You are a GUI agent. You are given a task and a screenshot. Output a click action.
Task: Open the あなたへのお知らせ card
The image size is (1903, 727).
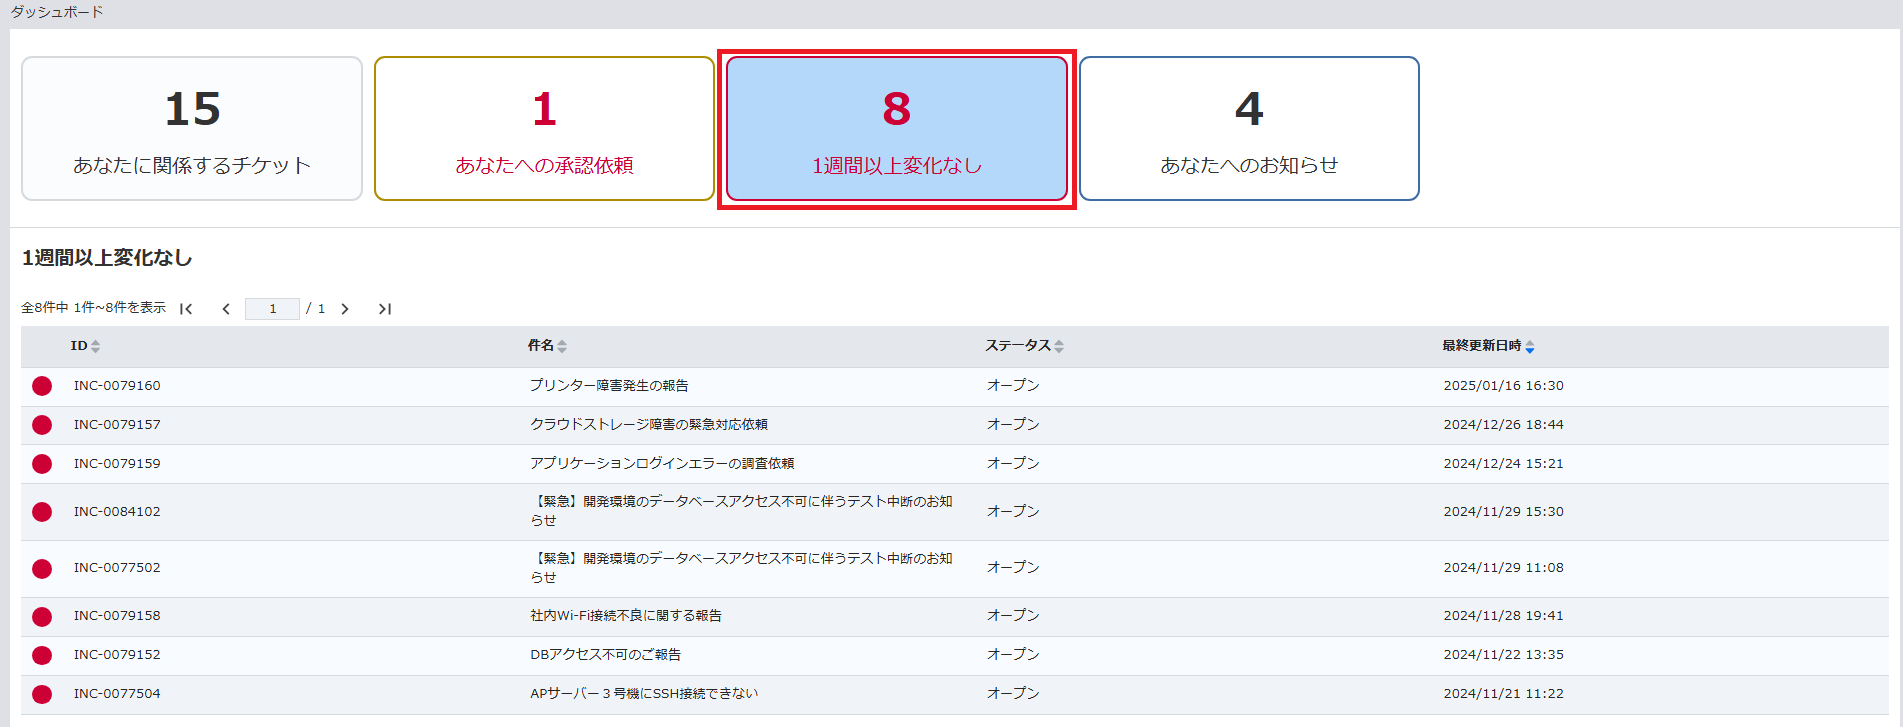[x=1249, y=129]
